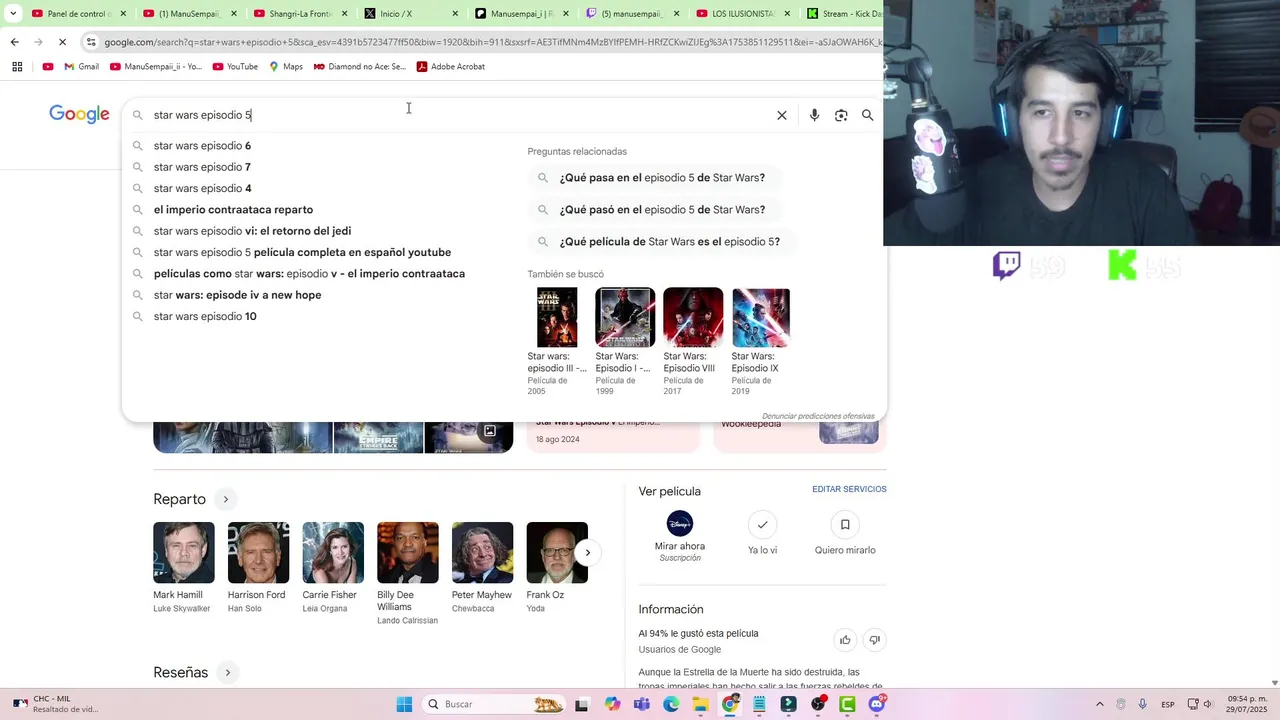
Task: Expand the Reparto section arrow
Action: click(x=226, y=499)
